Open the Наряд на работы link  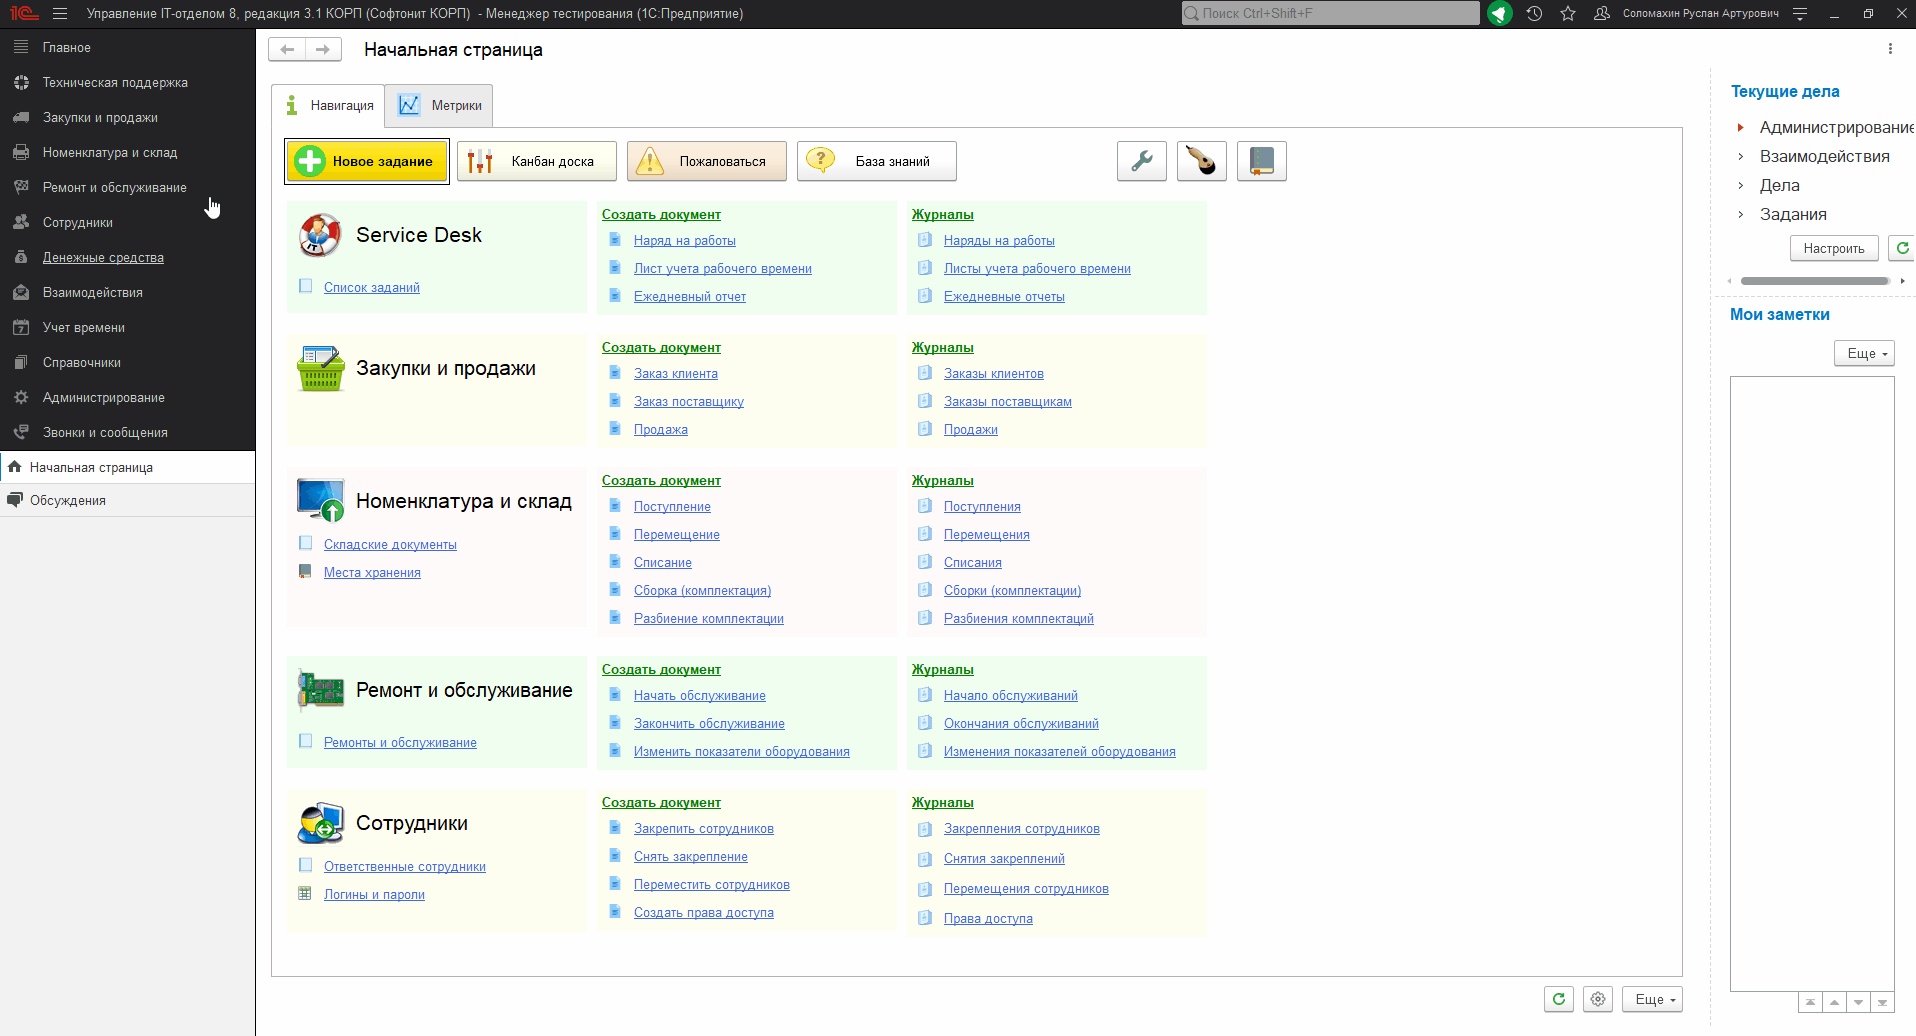coord(684,241)
